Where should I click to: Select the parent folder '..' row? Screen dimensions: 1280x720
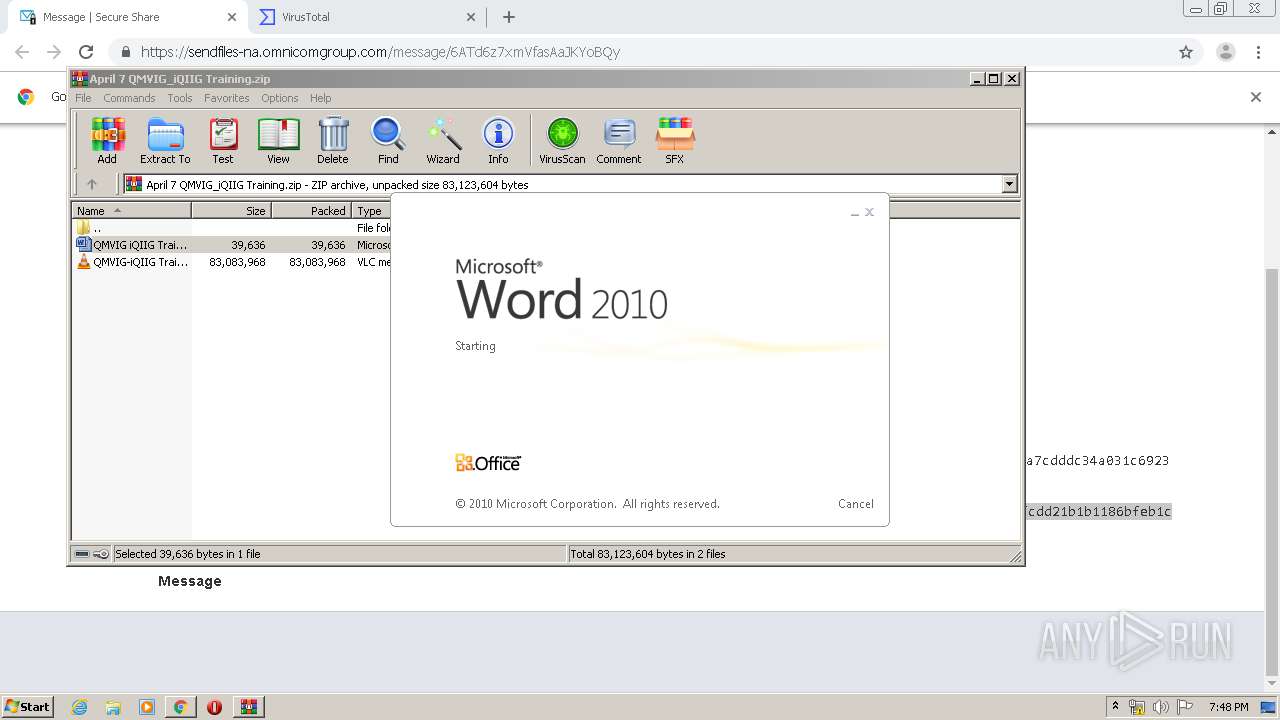click(232, 228)
